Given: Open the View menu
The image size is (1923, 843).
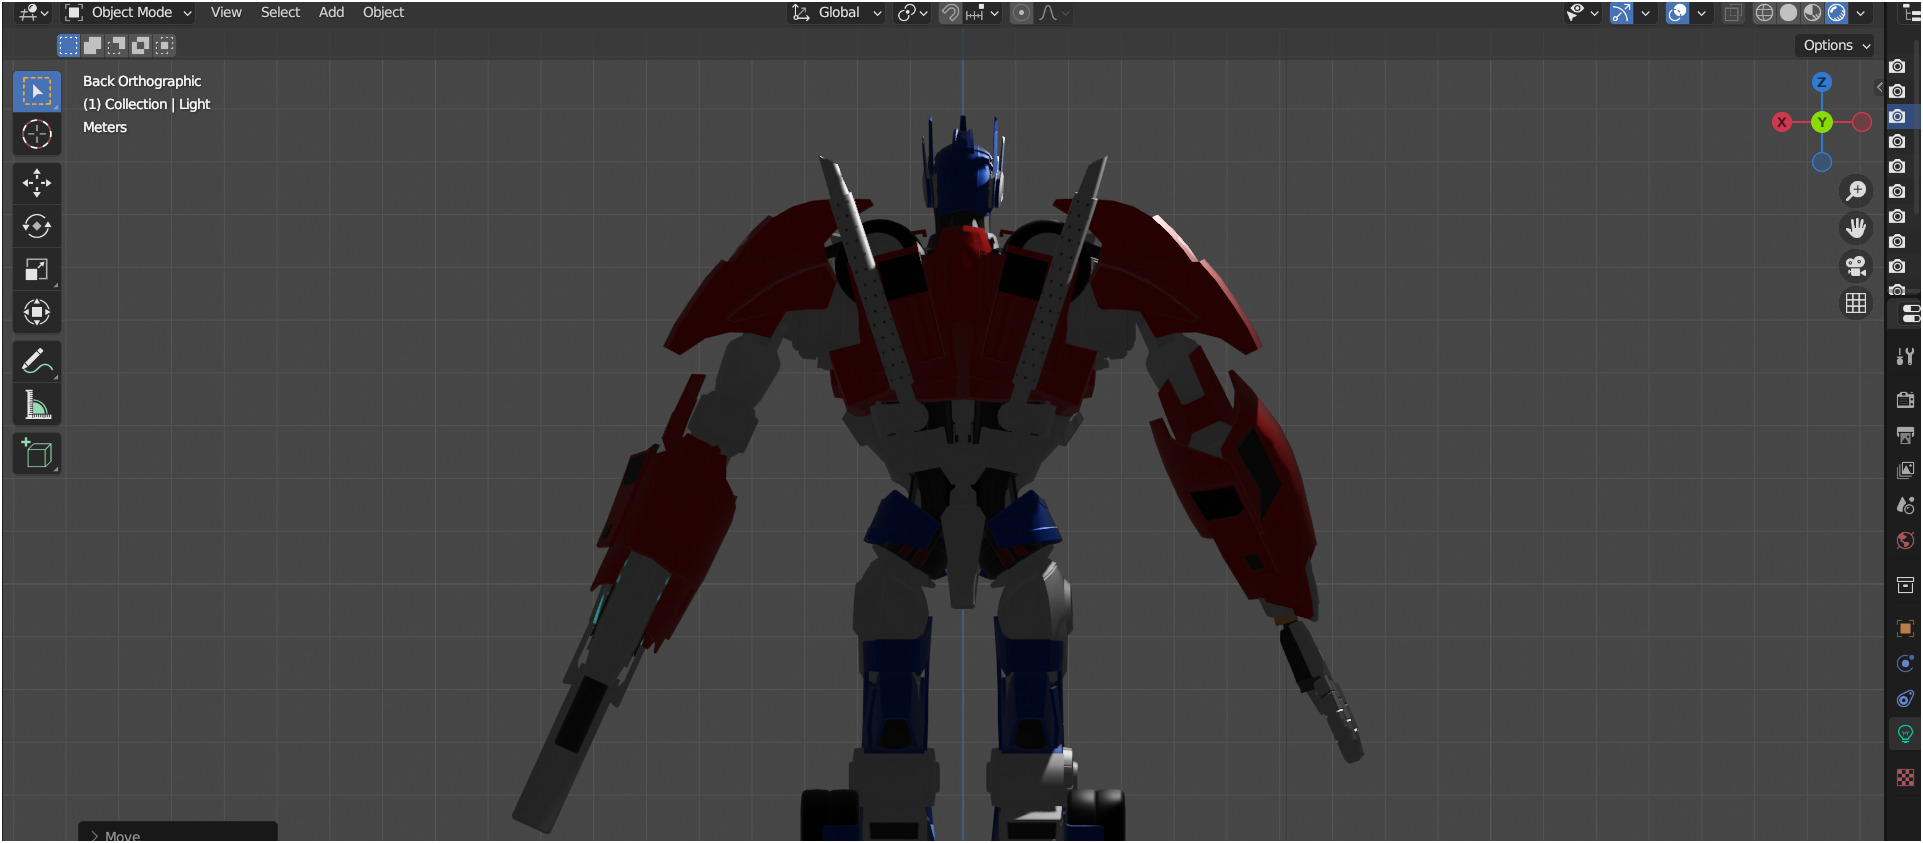Looking at the screenshot, I should pyautogui.click(x=226, y=13).
